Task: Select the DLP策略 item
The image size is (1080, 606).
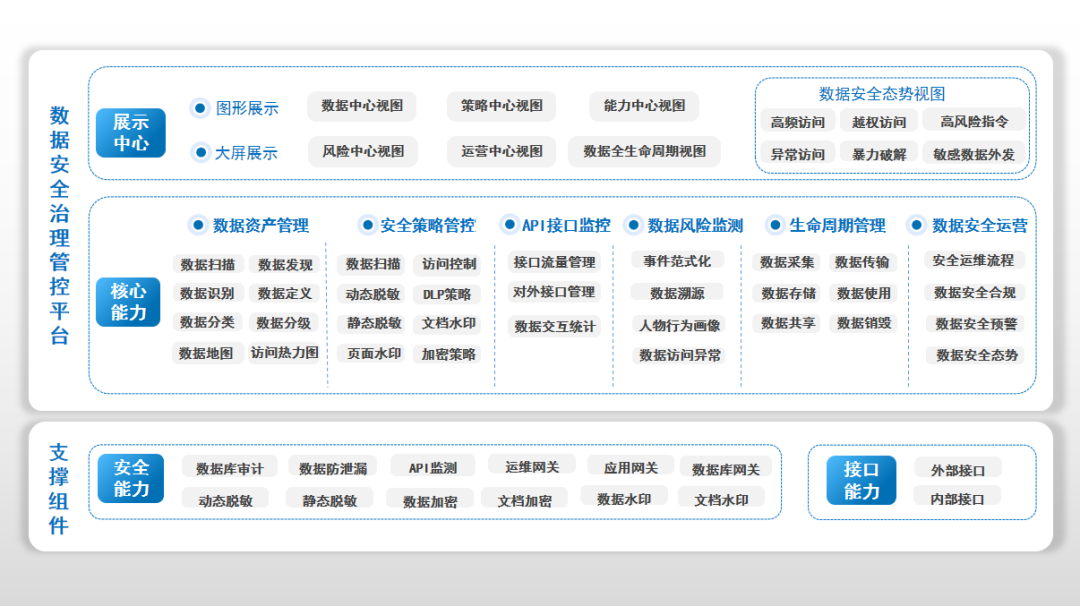Action: (447, 295)
